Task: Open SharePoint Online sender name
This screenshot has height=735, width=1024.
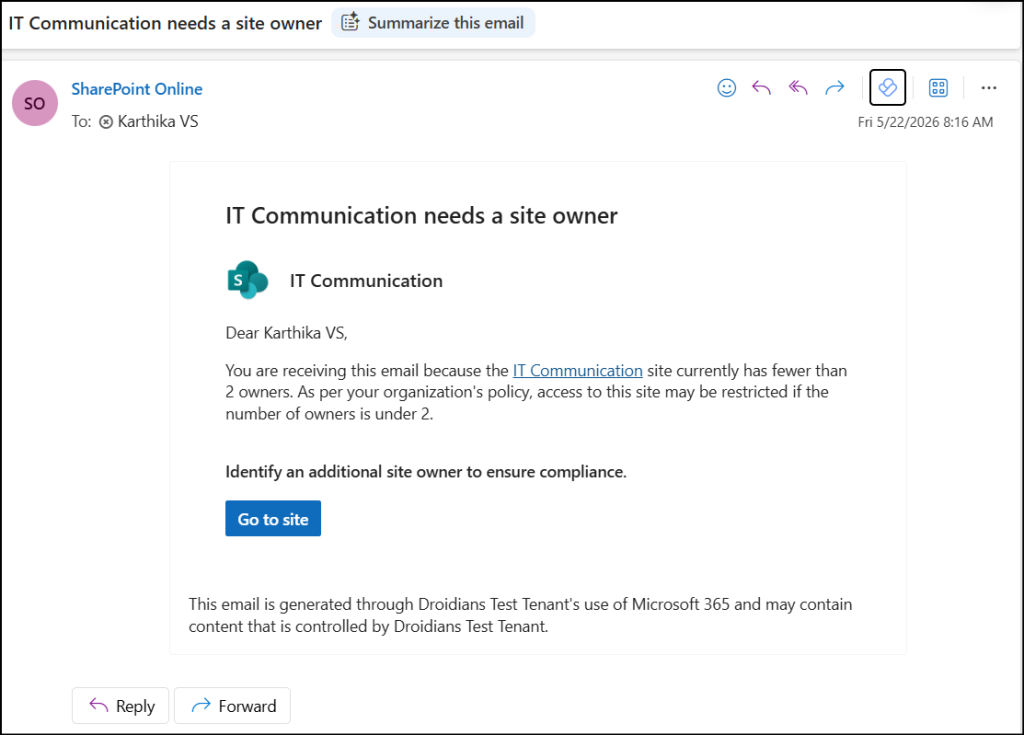Action: 136,89
